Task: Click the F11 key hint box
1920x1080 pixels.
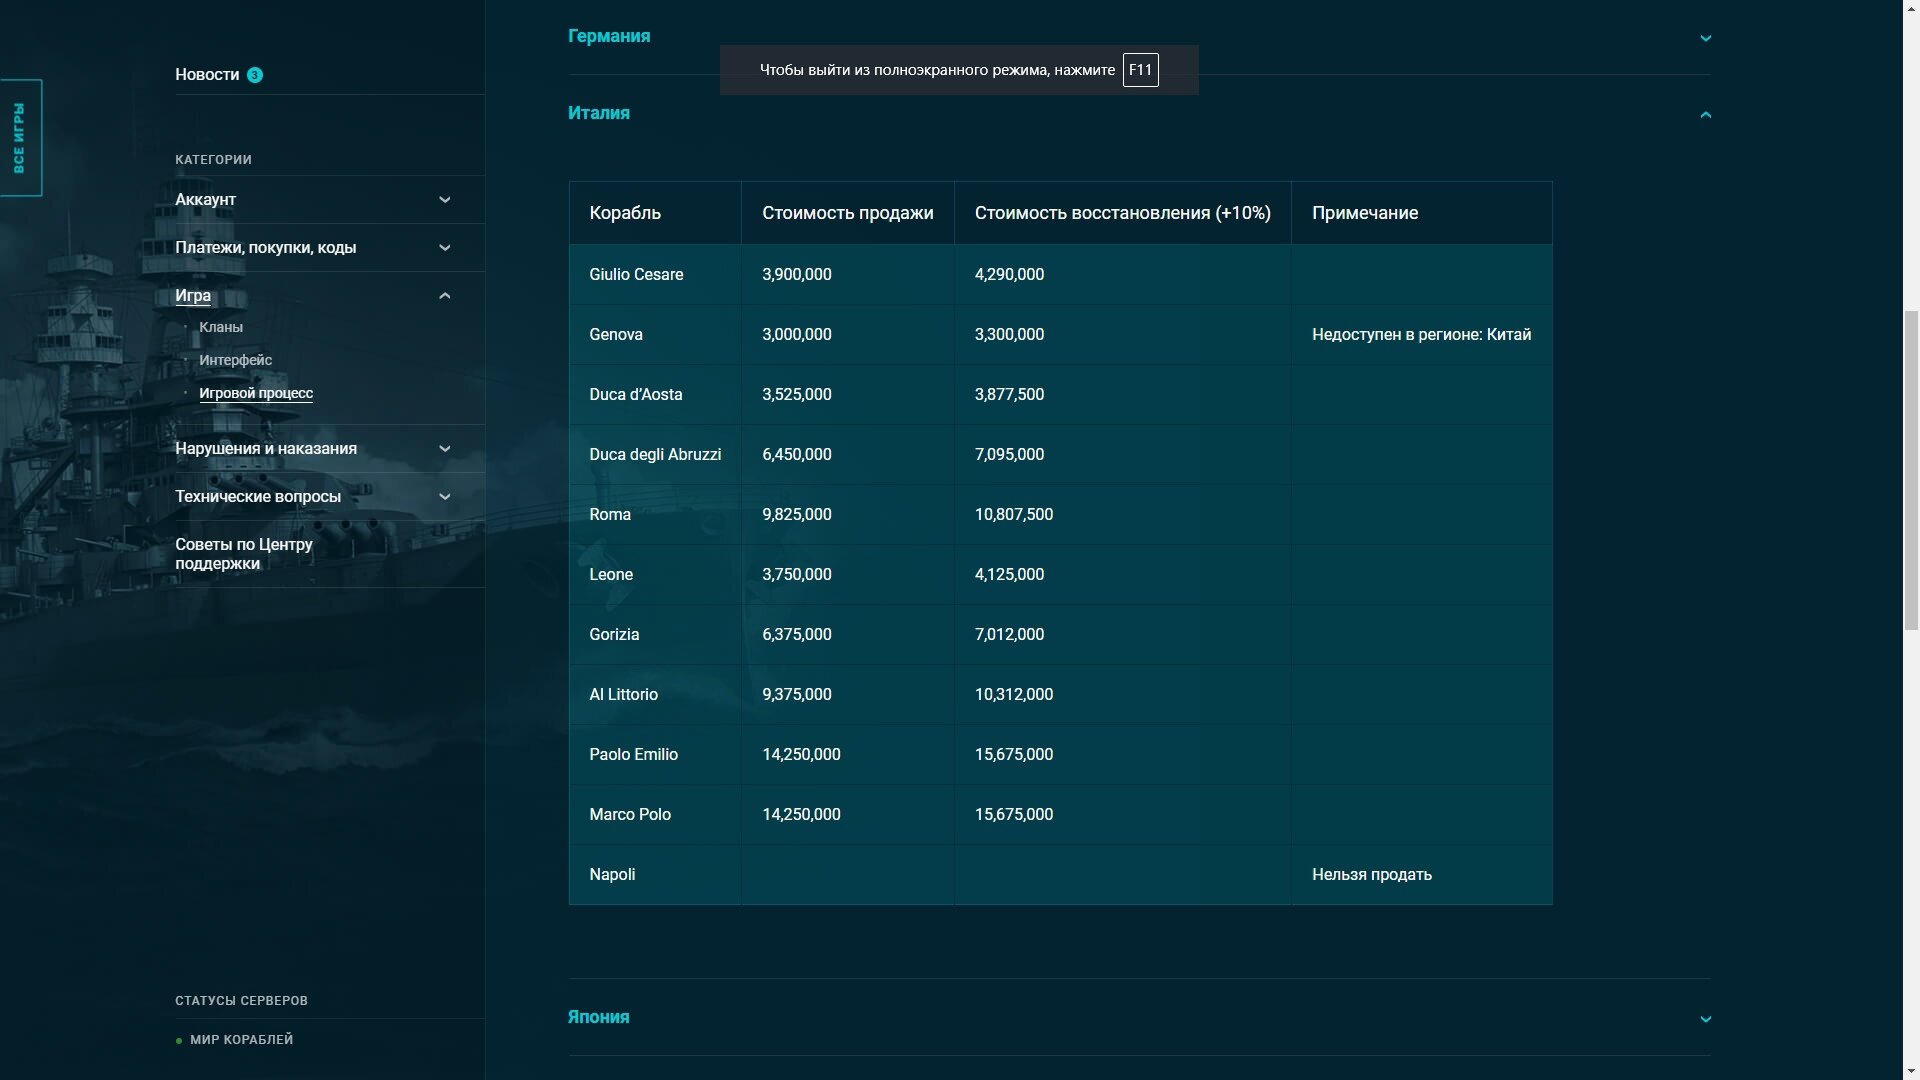Action: coord(1140,70)
